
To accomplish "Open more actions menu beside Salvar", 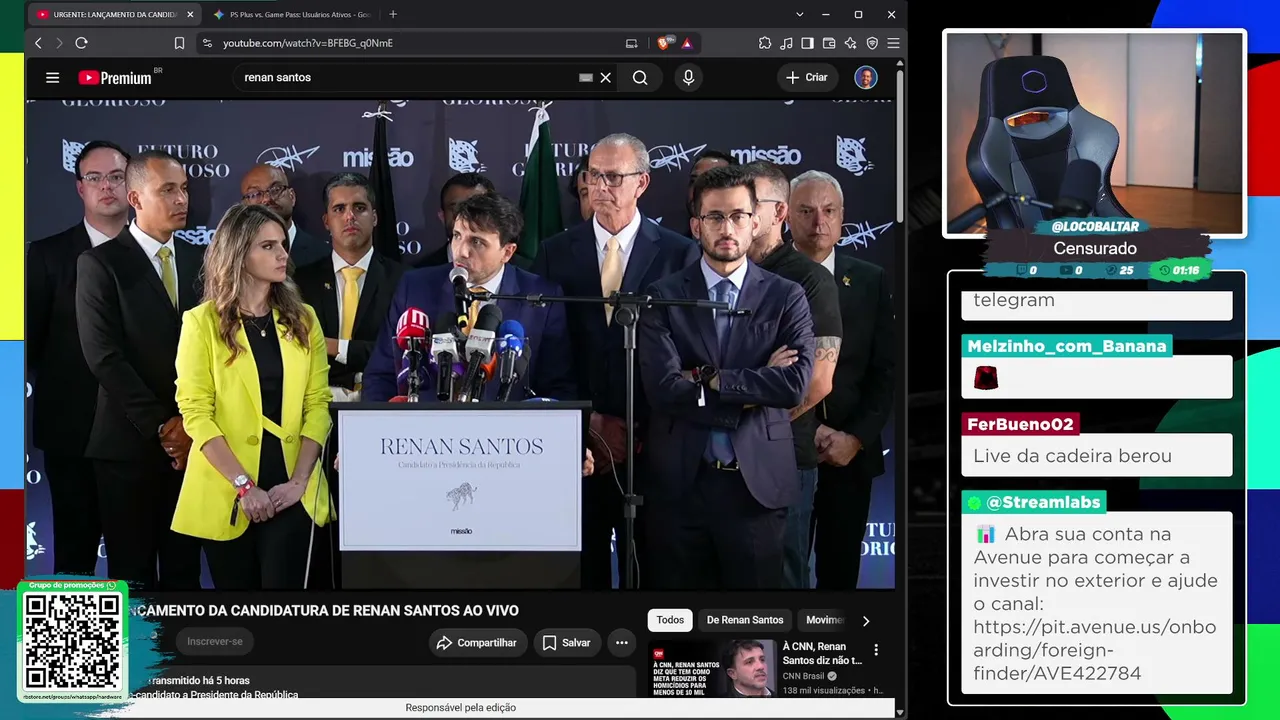I will (622, 642).
